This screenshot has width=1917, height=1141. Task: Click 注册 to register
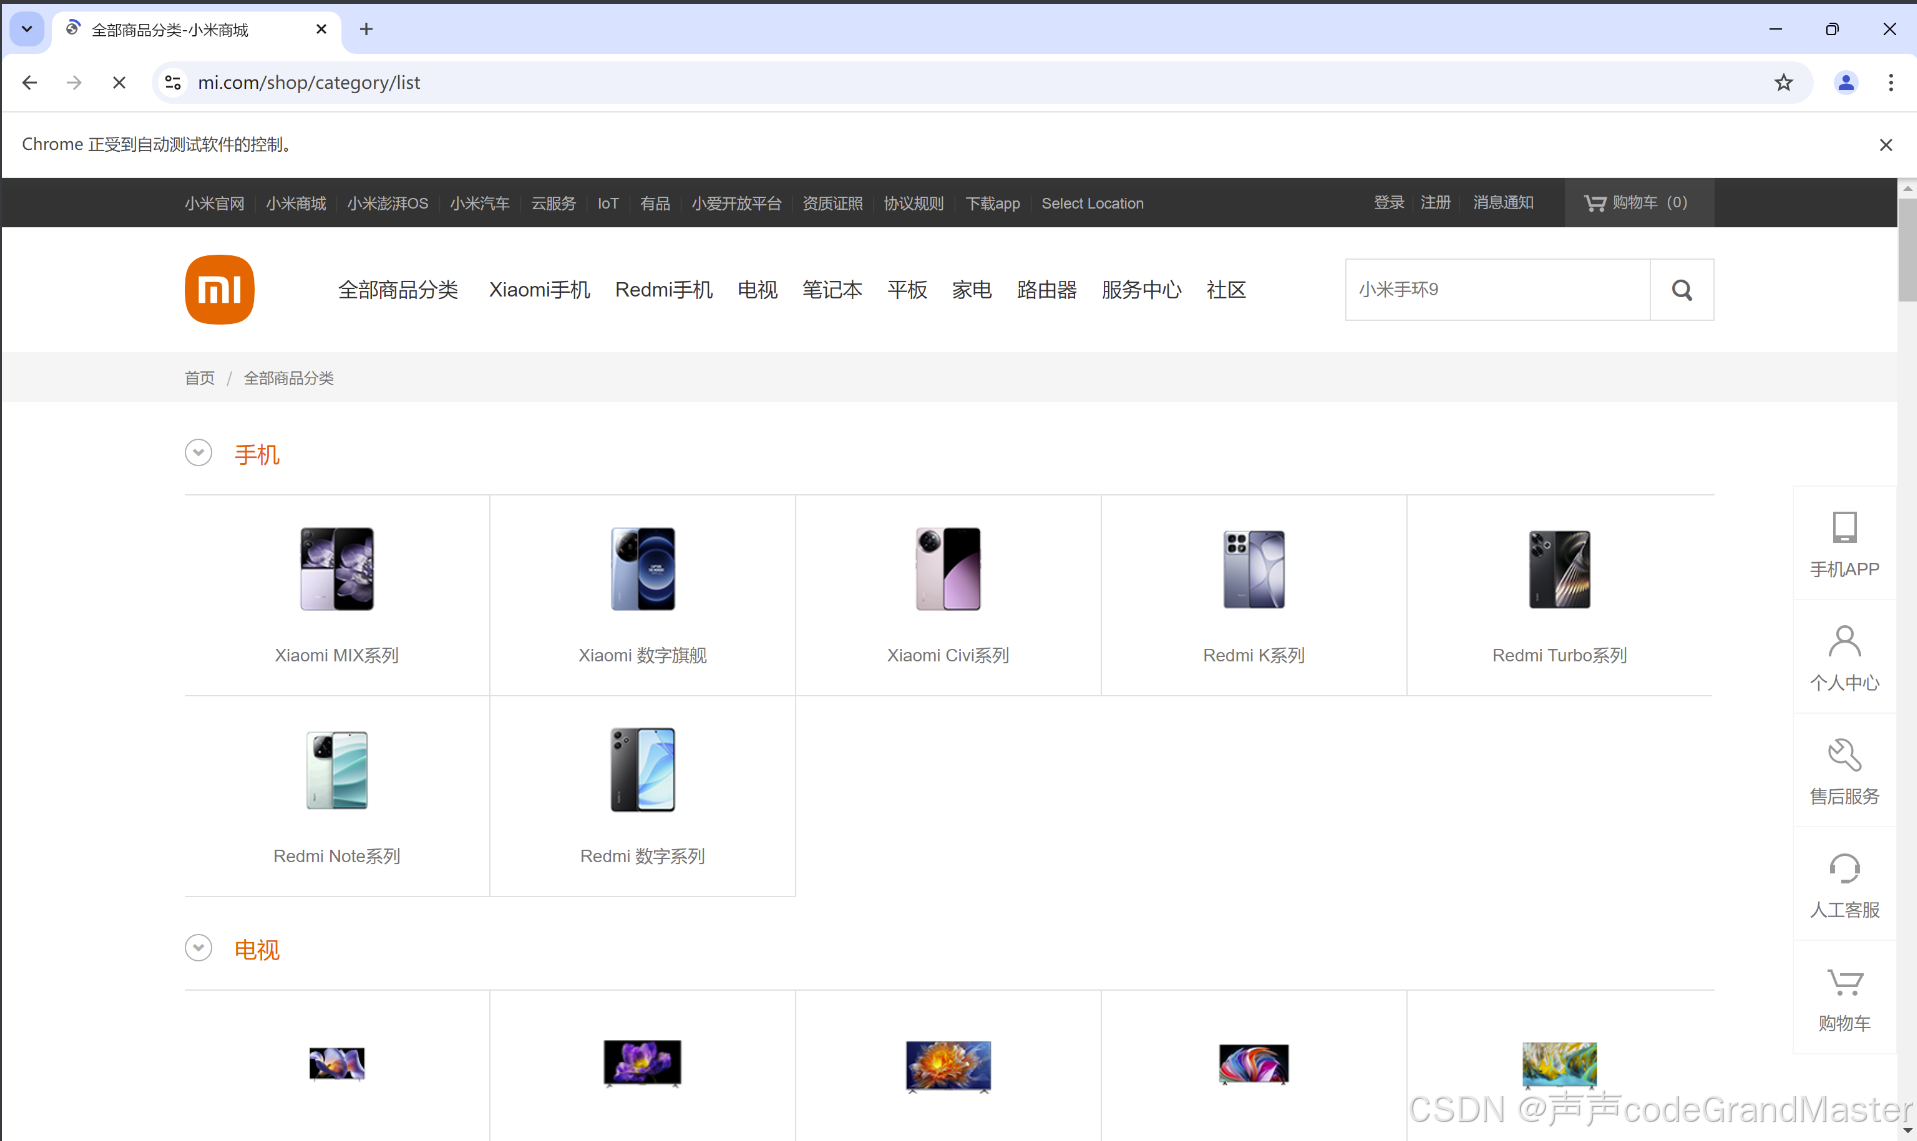coord(1435,202)
